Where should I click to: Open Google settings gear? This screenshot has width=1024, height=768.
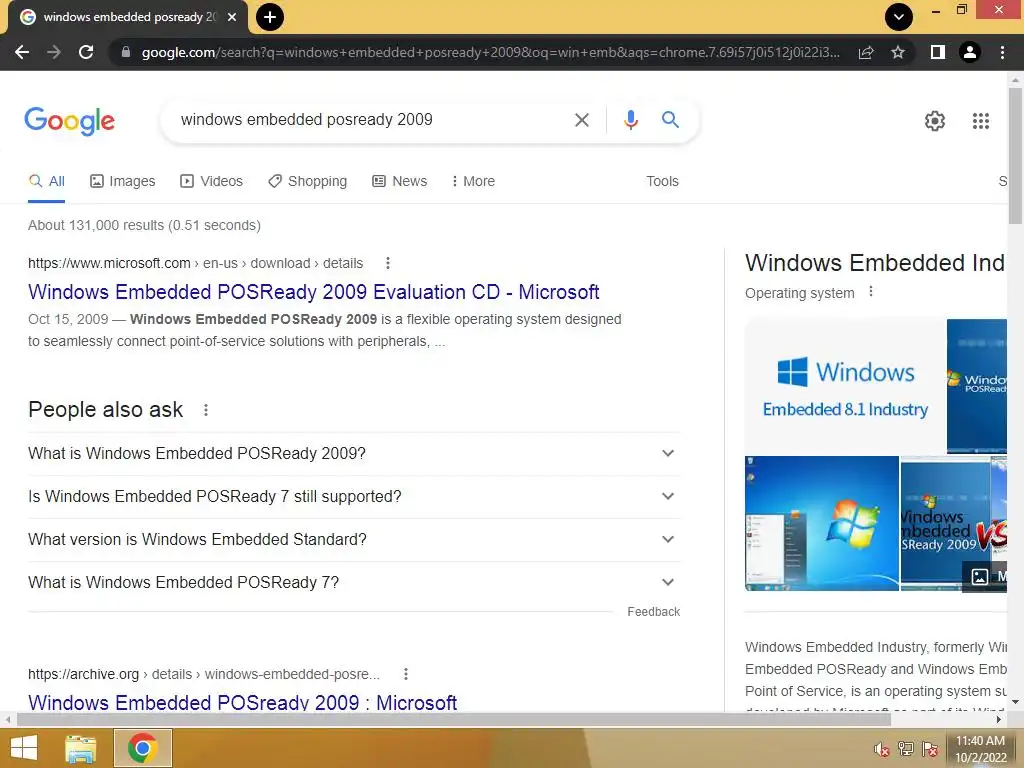point(935,121)
